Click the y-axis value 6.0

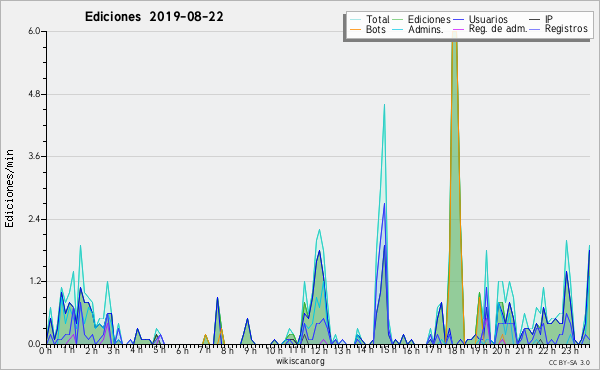tap(34, 31)
